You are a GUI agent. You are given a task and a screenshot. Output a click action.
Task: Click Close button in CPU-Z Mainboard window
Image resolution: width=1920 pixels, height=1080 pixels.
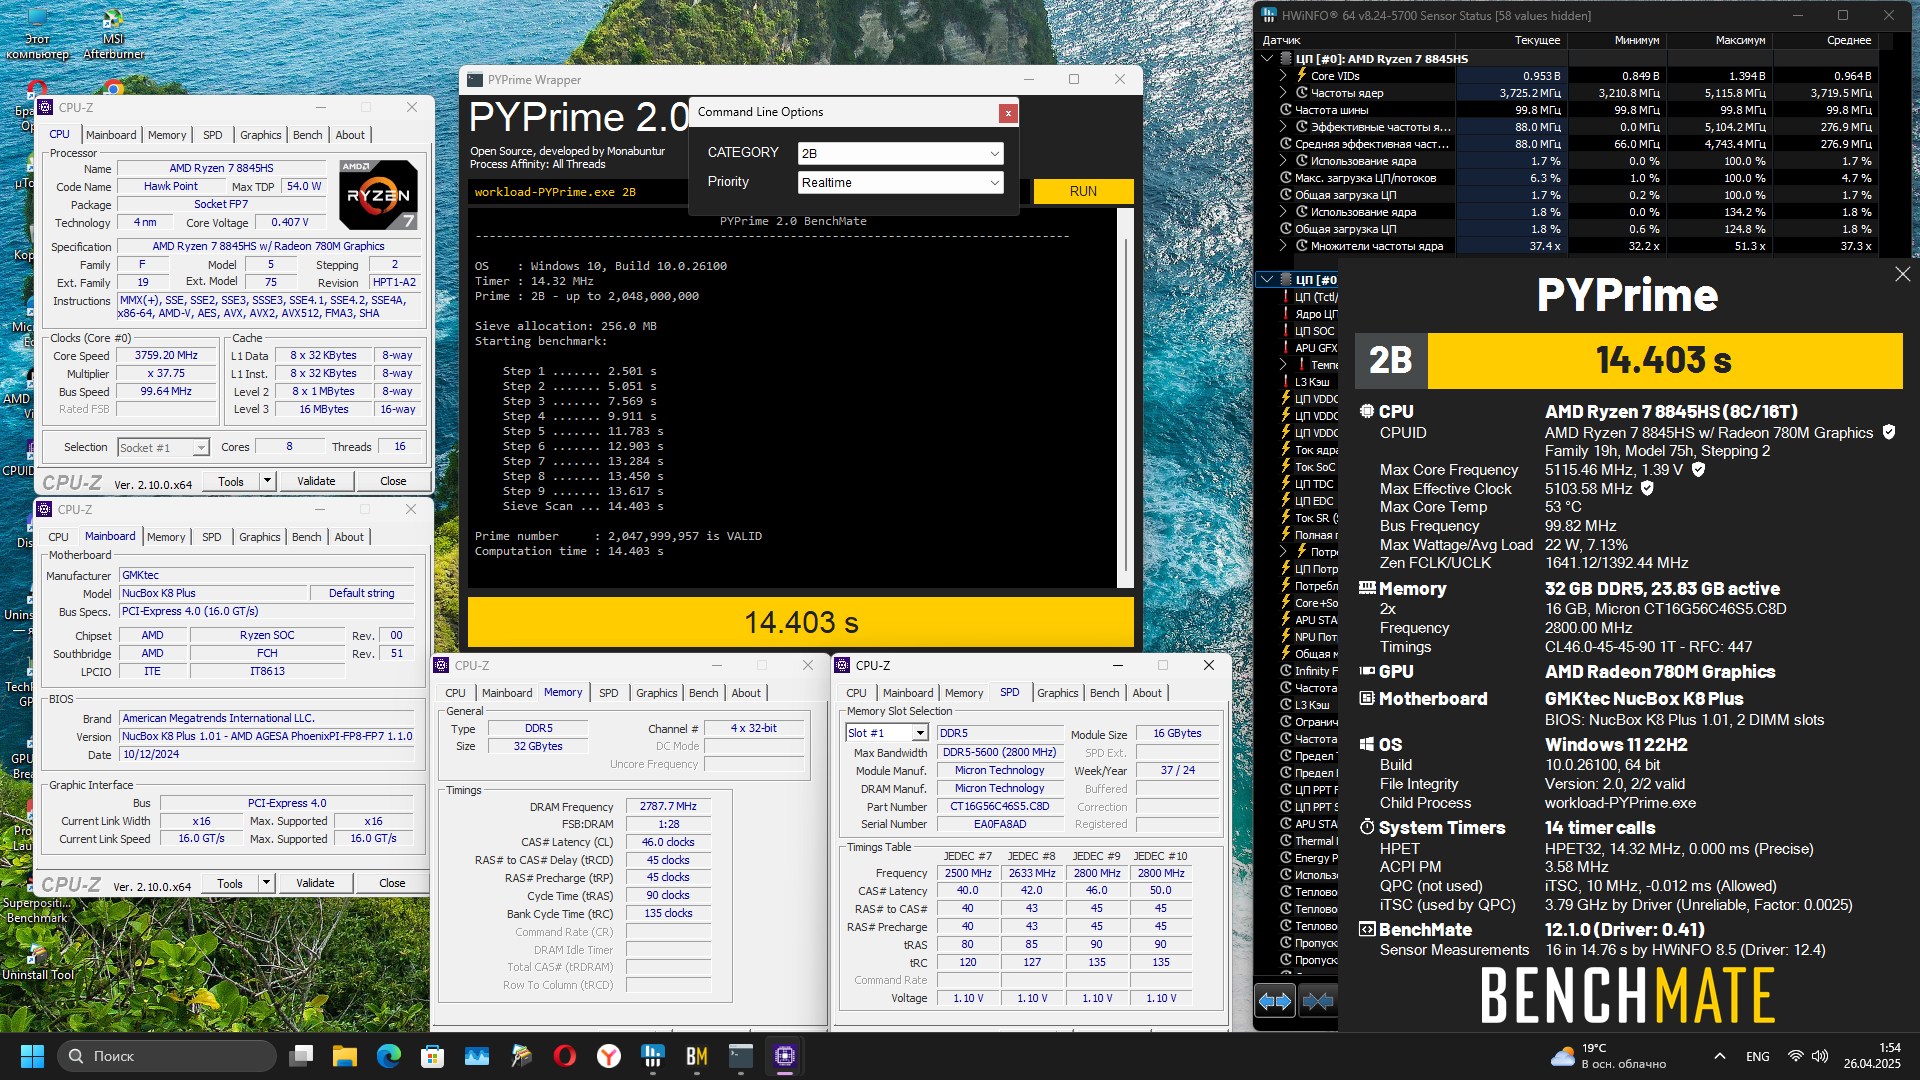pyautogui.click(x=392, y=883)
